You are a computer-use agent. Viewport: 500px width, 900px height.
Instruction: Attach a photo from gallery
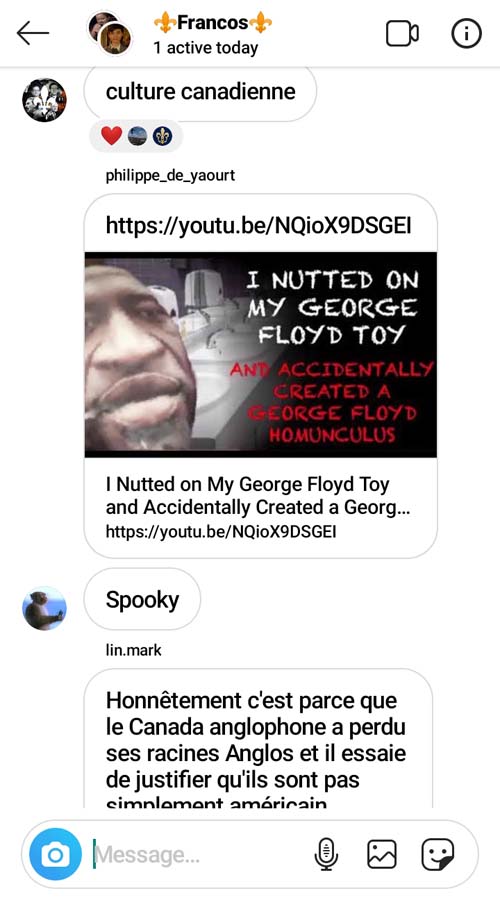(x=382, y=854)
